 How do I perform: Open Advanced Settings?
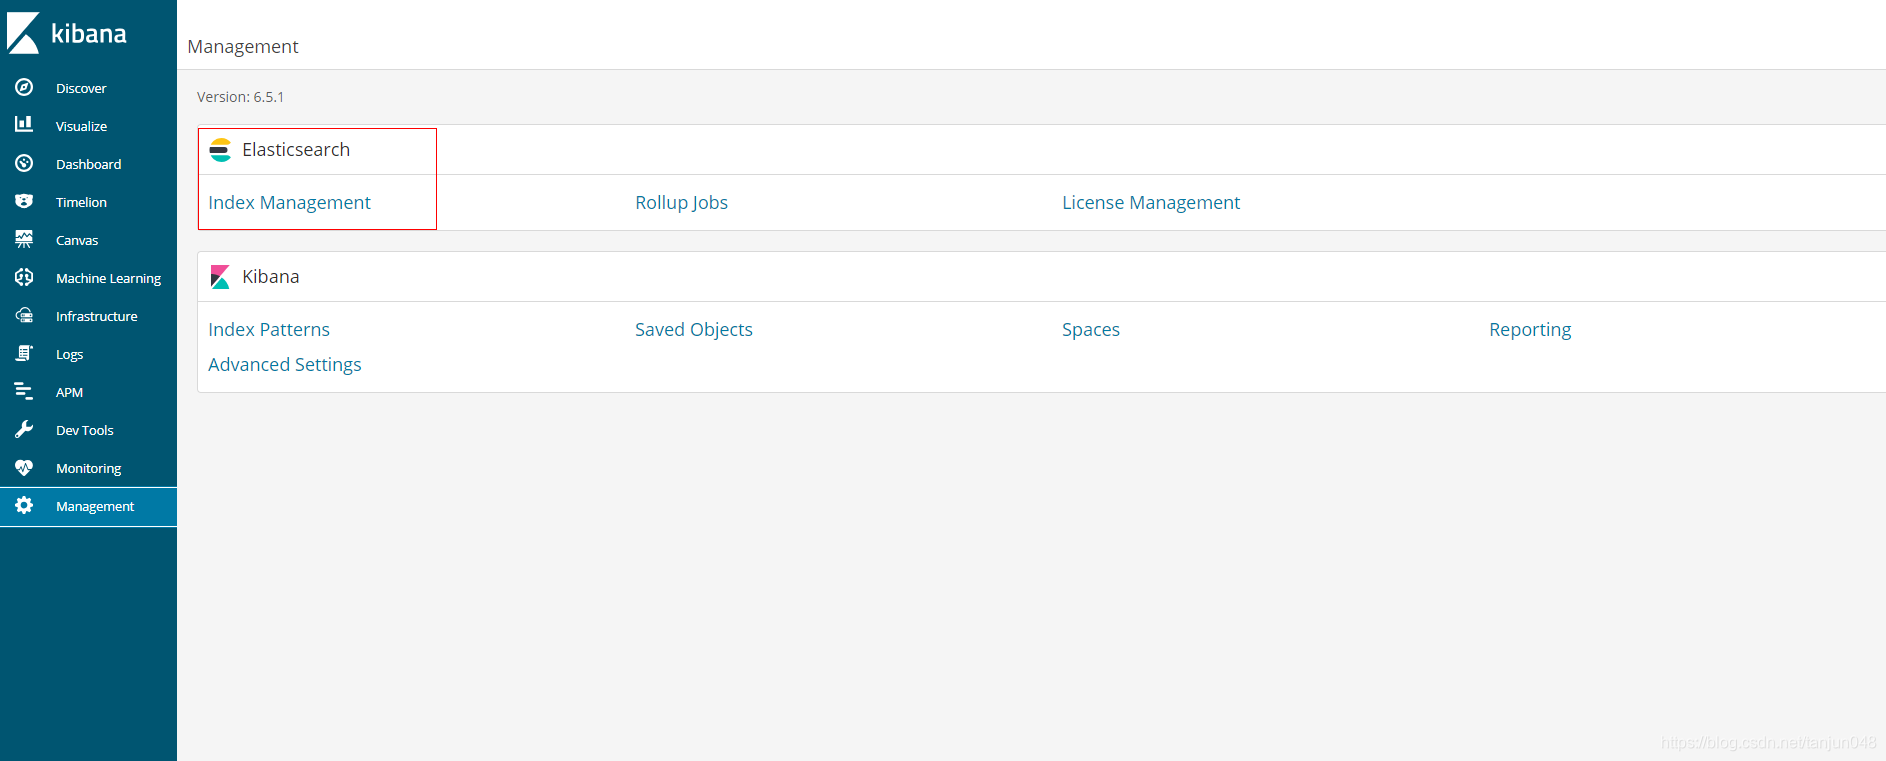coord(285,365)
